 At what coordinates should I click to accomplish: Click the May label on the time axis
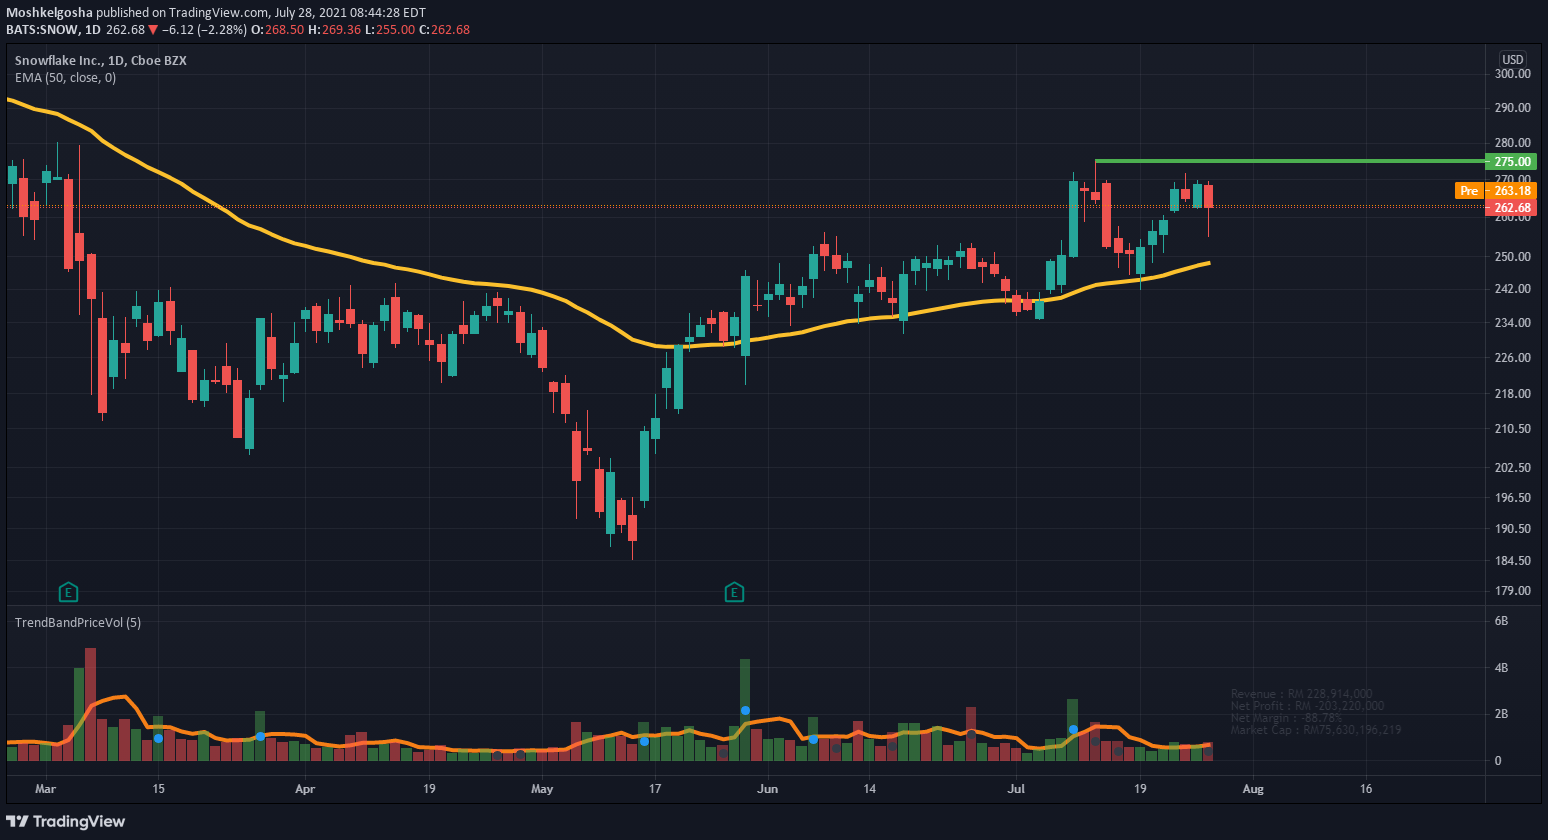click(542, 789)
